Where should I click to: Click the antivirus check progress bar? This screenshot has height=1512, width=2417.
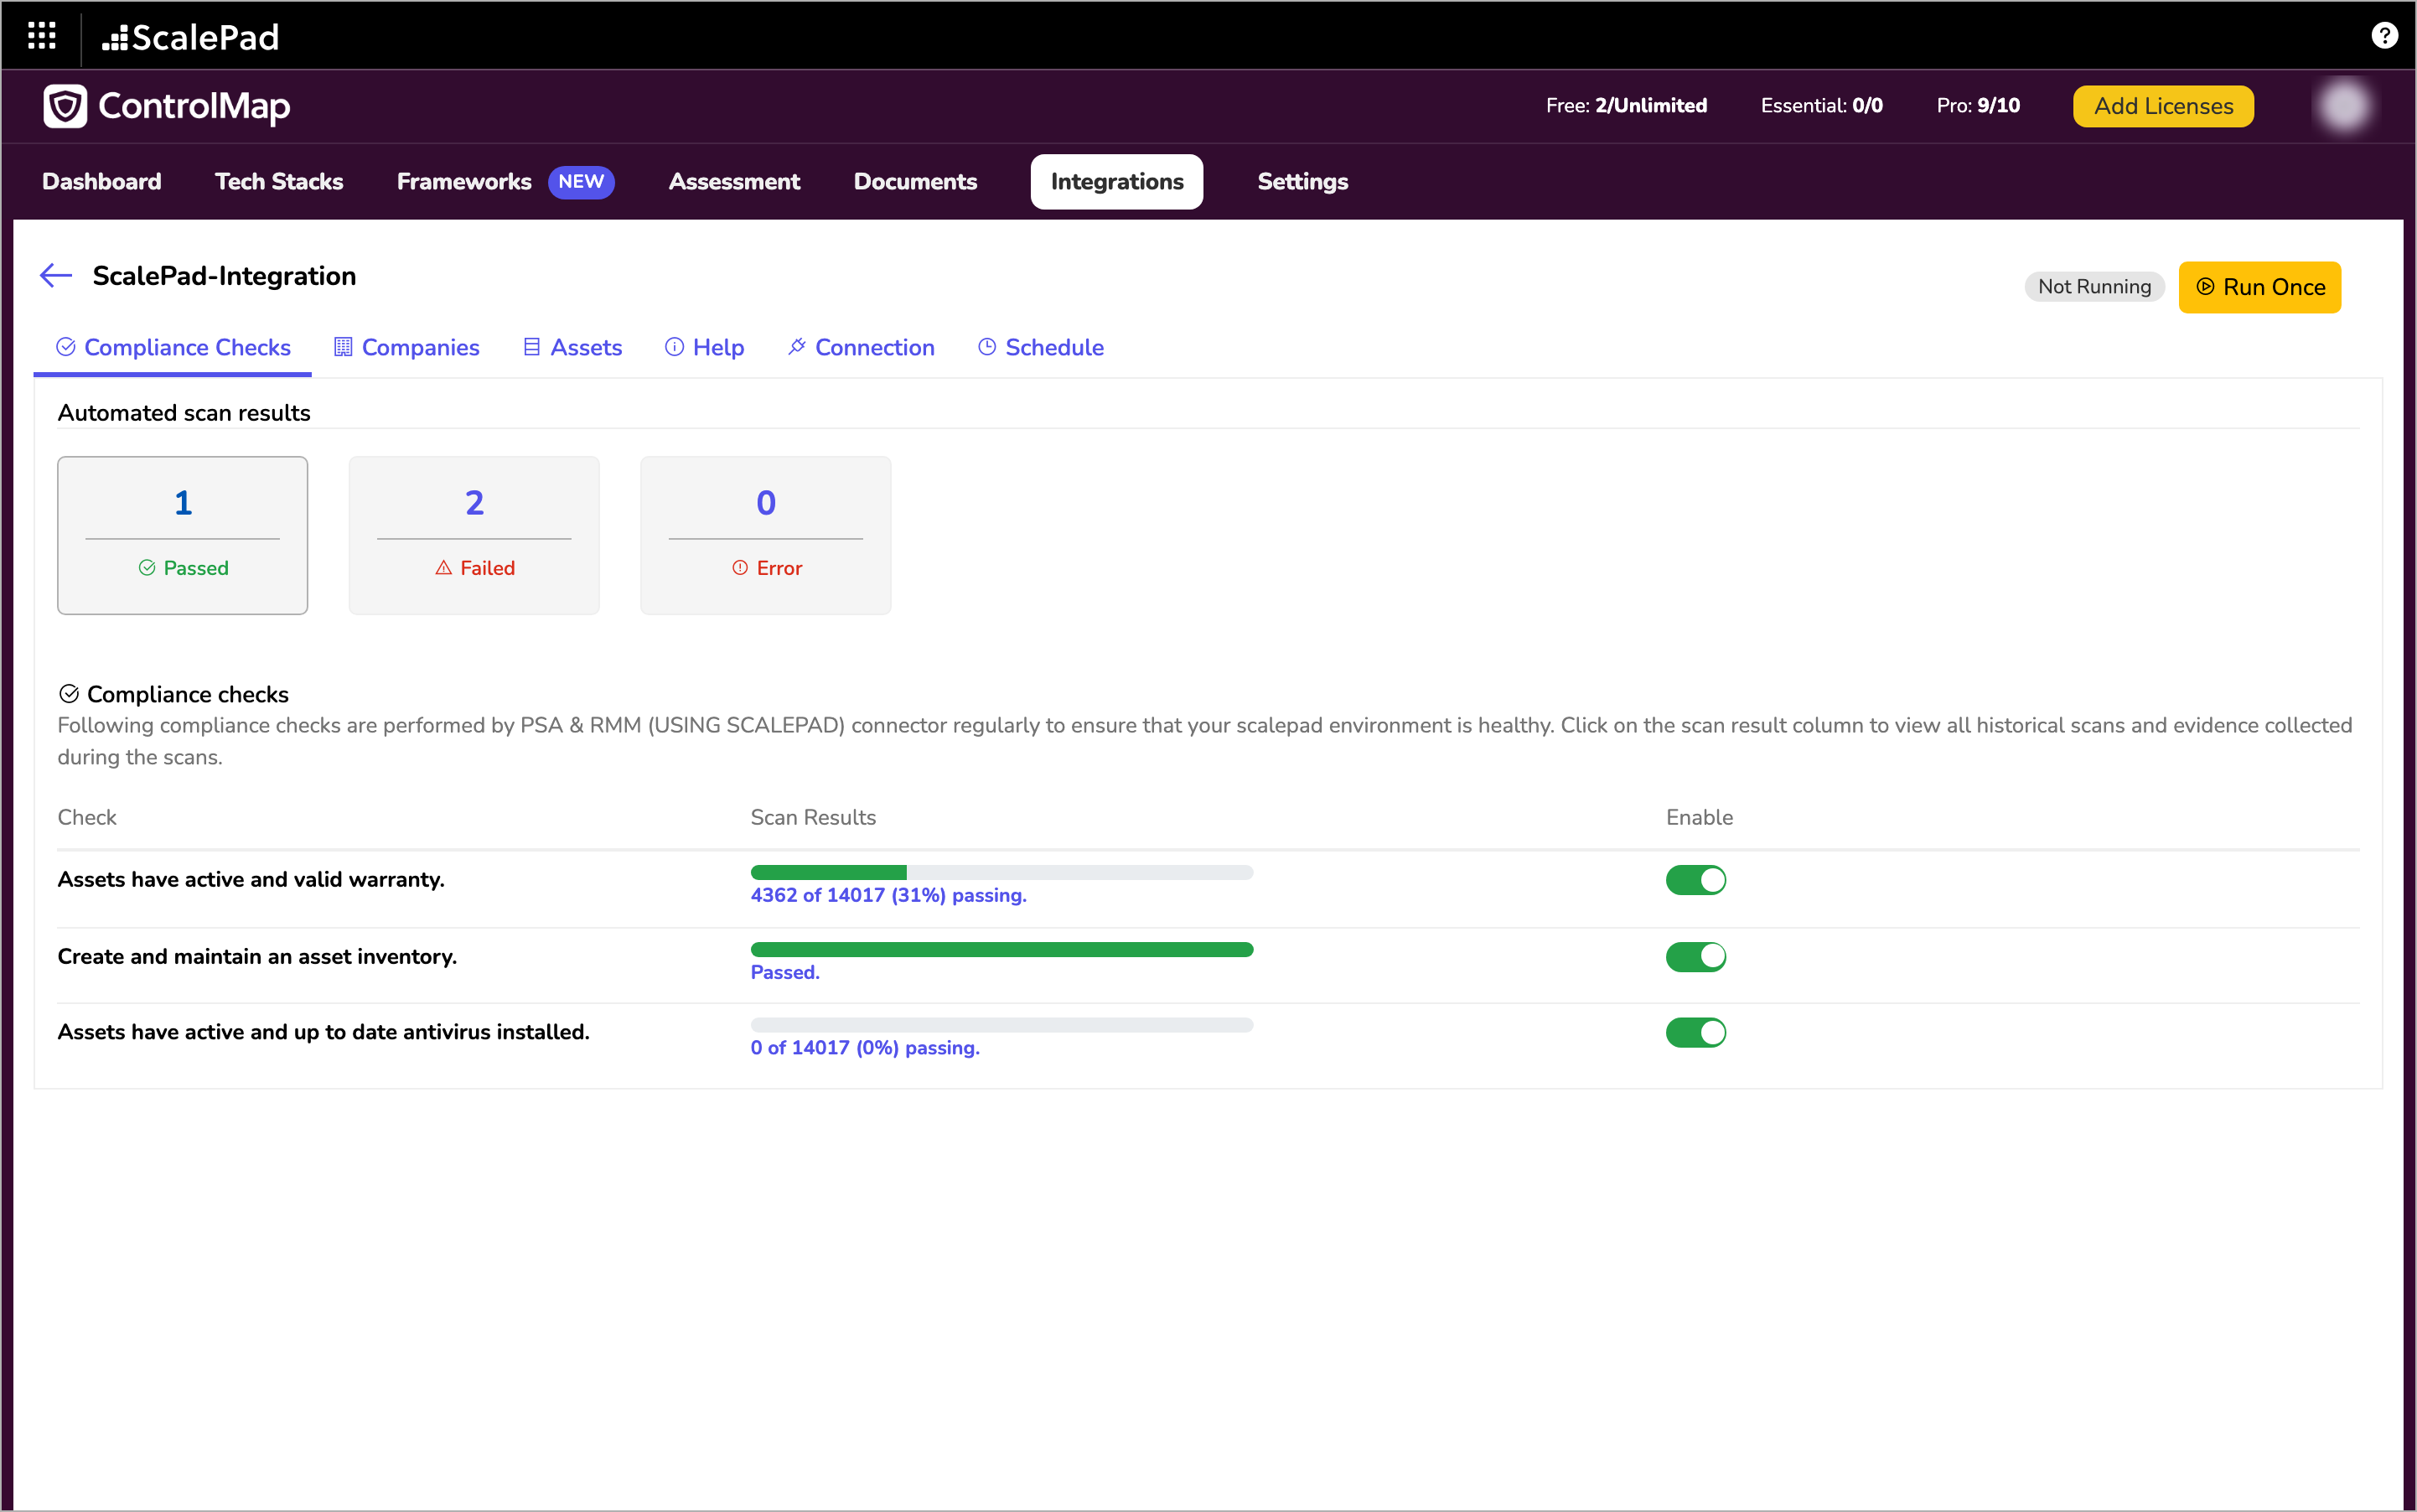pos(1001,1025)
